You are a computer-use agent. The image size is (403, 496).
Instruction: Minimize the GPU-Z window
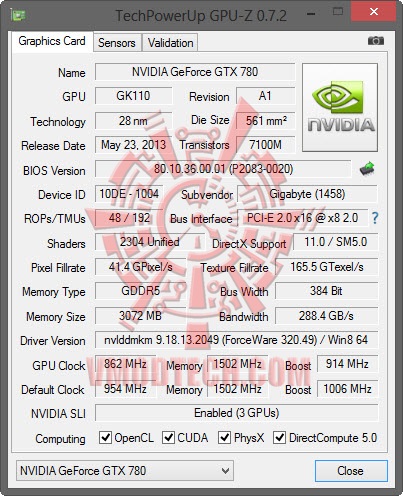[x=311, y=14]
